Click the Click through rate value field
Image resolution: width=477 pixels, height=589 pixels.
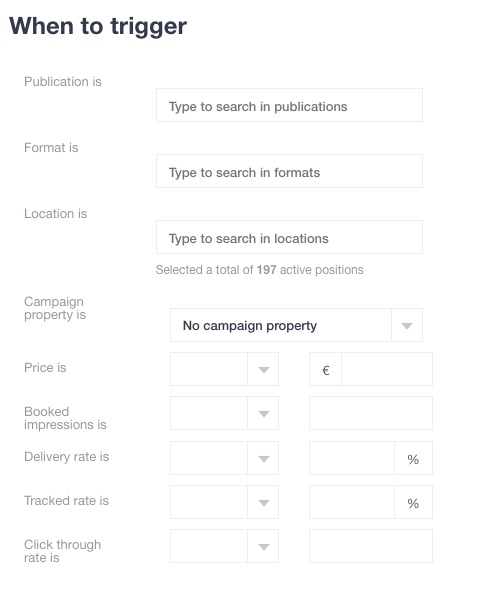[x=371, y=546]
